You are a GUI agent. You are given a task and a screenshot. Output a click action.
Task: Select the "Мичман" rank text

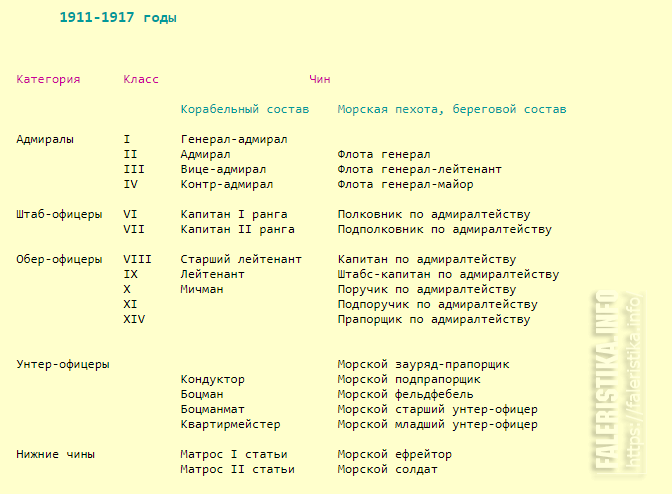(x=202, y=289)
